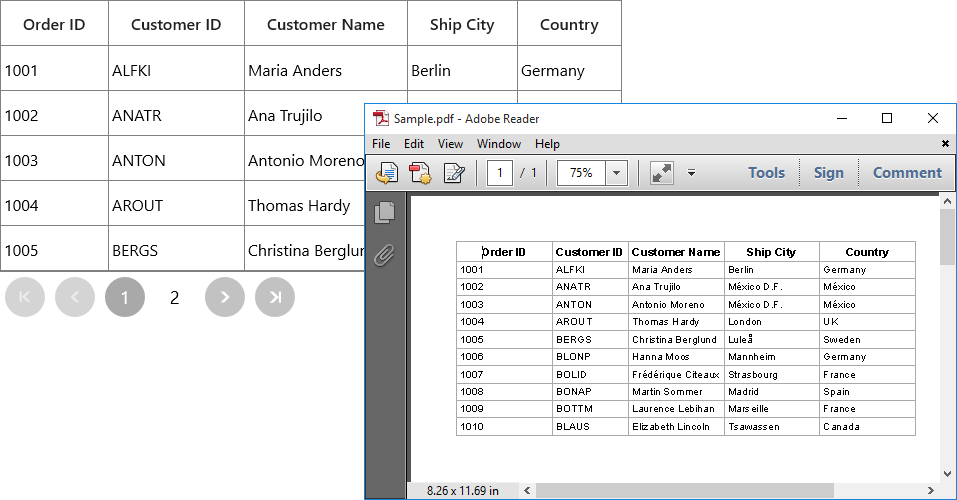Screen dimensions: 957x500
Task: Click the scroll up arrow in Reader
Action: tap(947, 201)
